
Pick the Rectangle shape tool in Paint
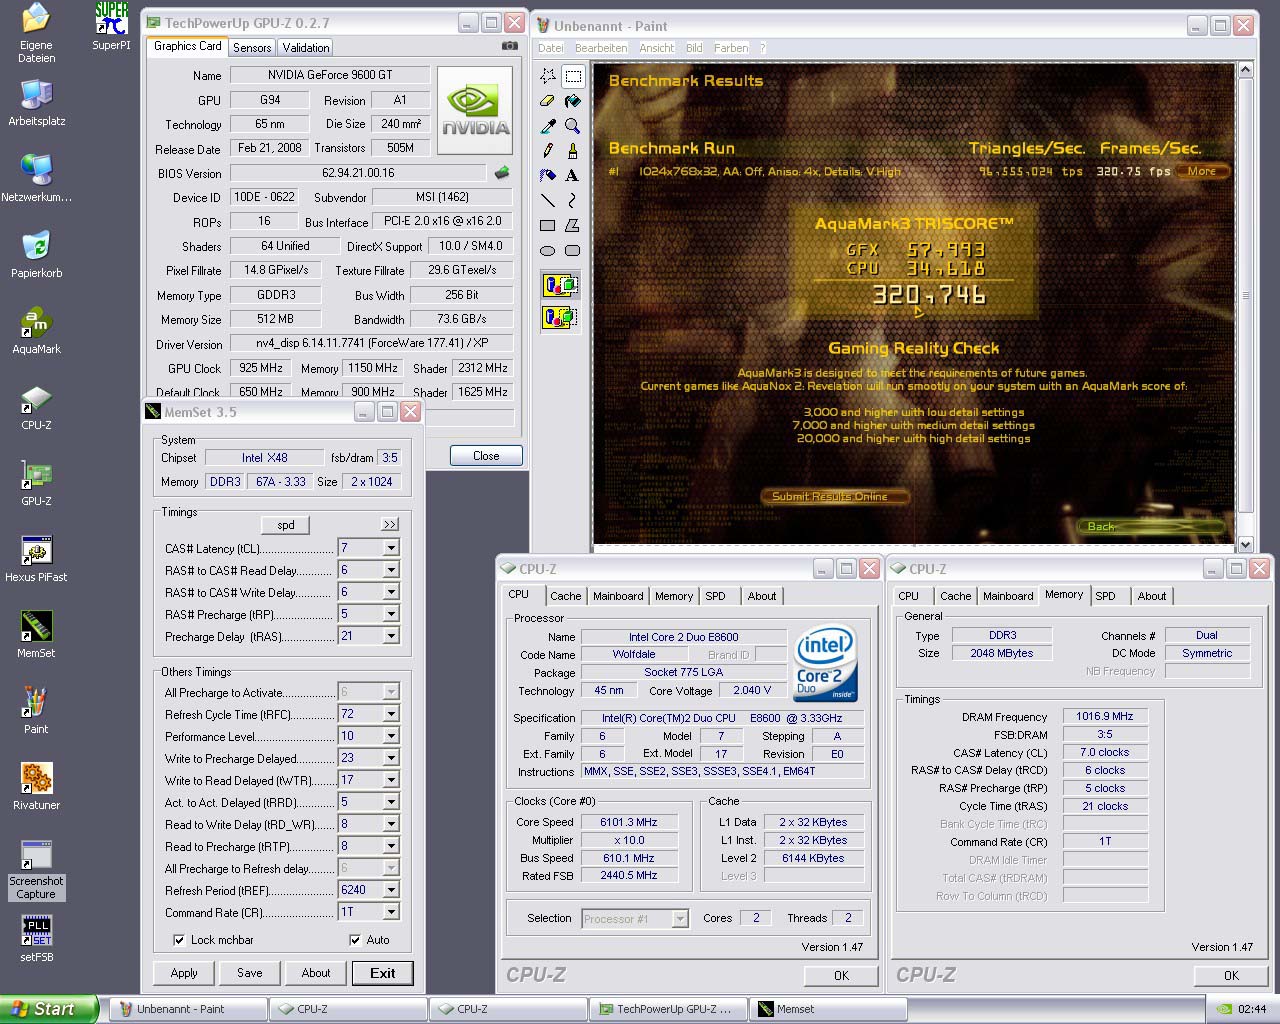pos(548,226)
